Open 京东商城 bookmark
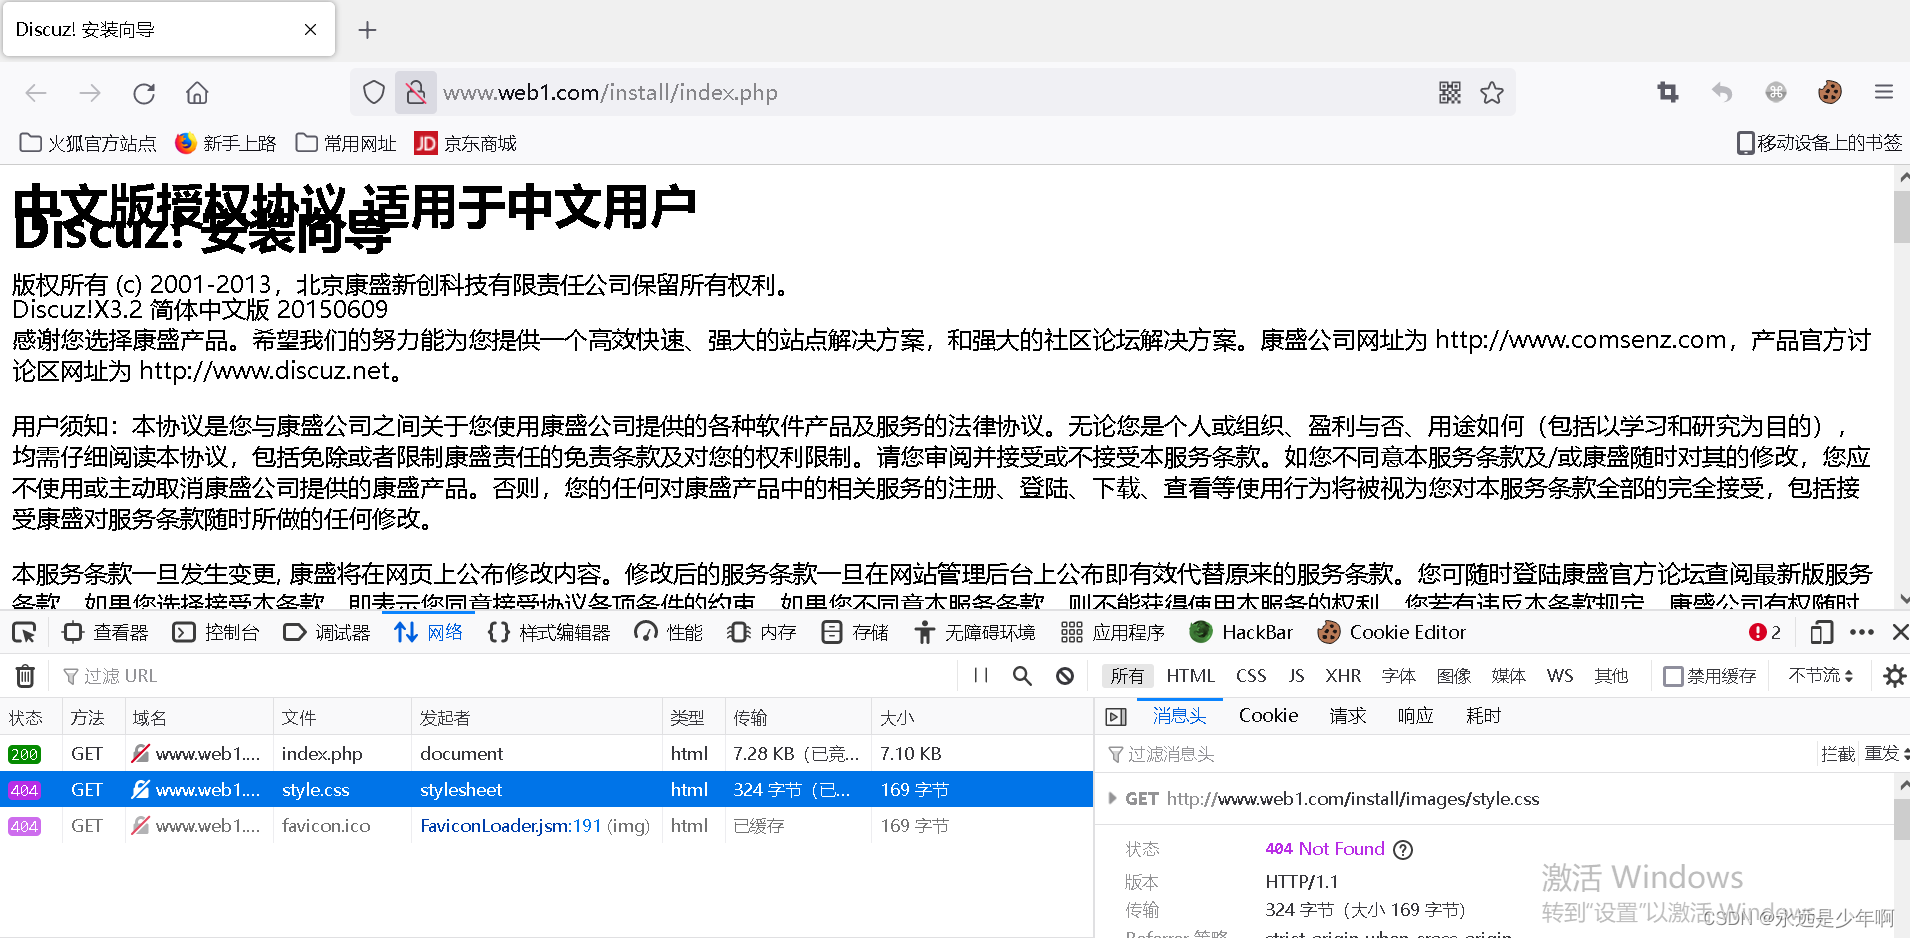Screen dimensions: 1910x938 click(465, 143)
